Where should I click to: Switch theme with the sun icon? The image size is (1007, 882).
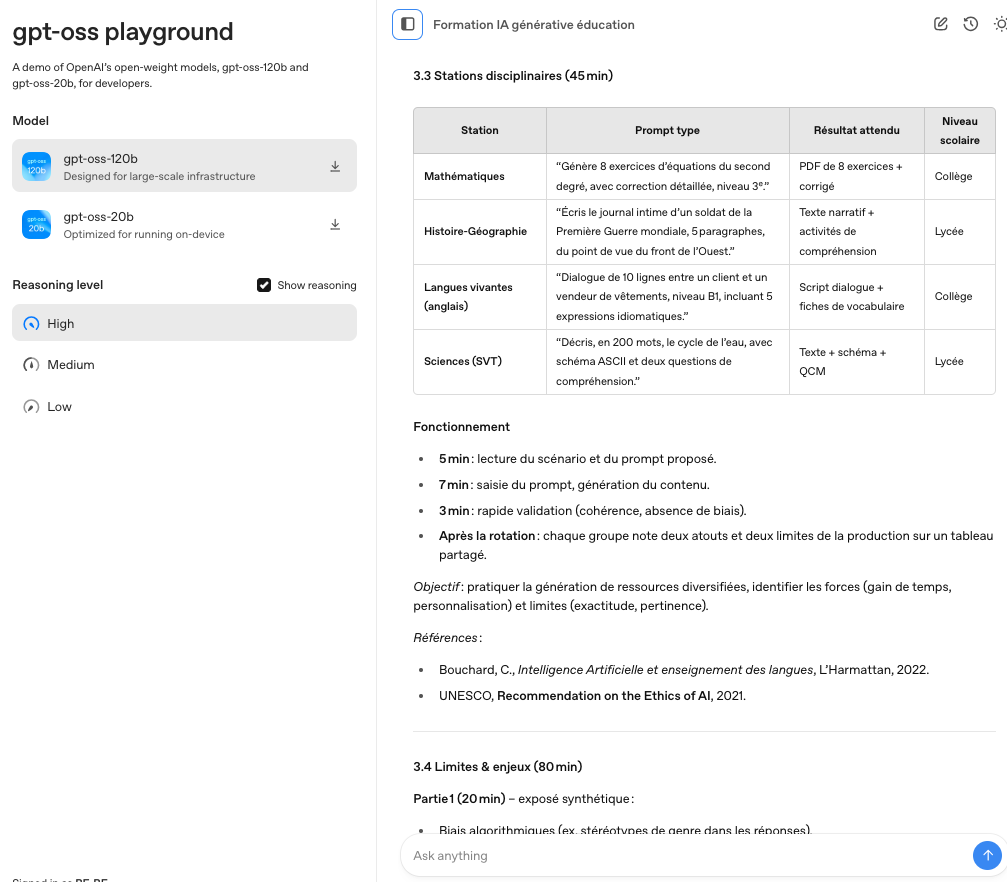coord(1000,24)
